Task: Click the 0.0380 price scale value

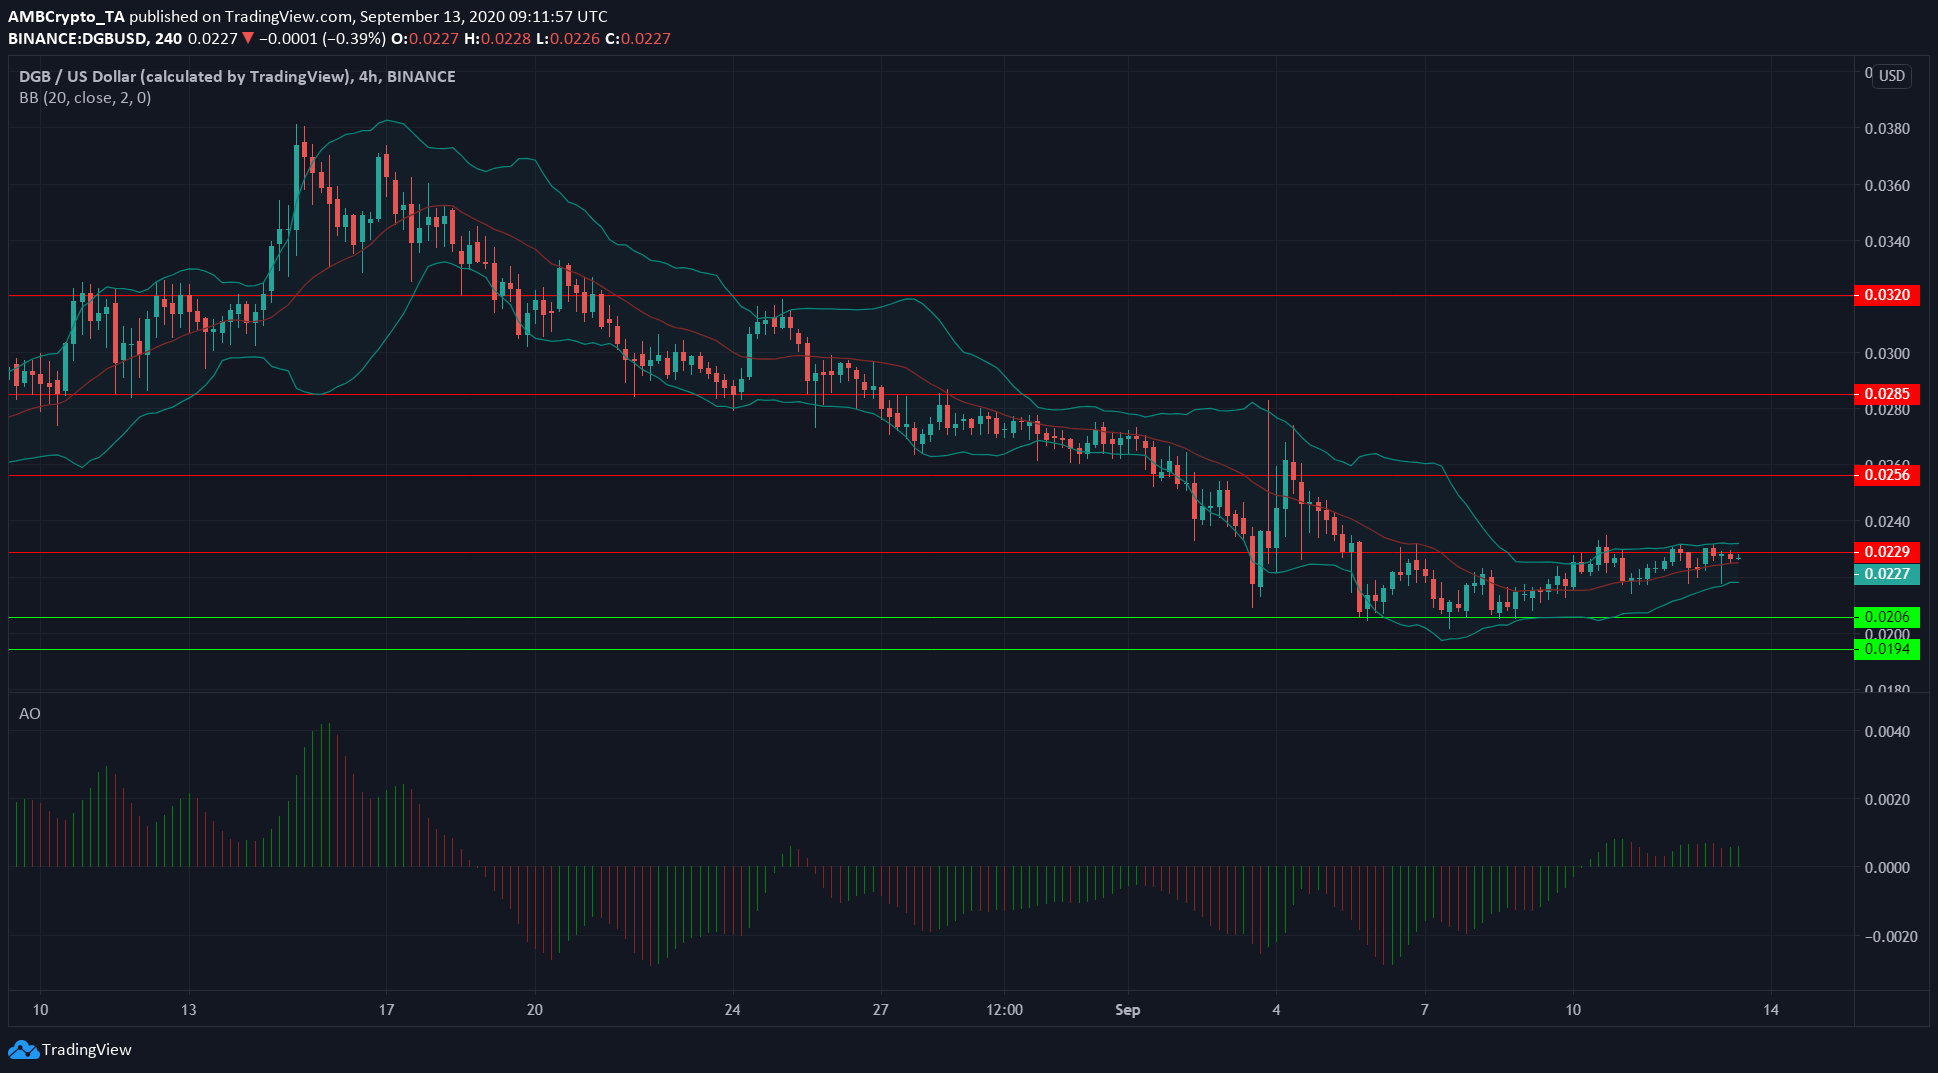Action: click(x=1887, y=129)
